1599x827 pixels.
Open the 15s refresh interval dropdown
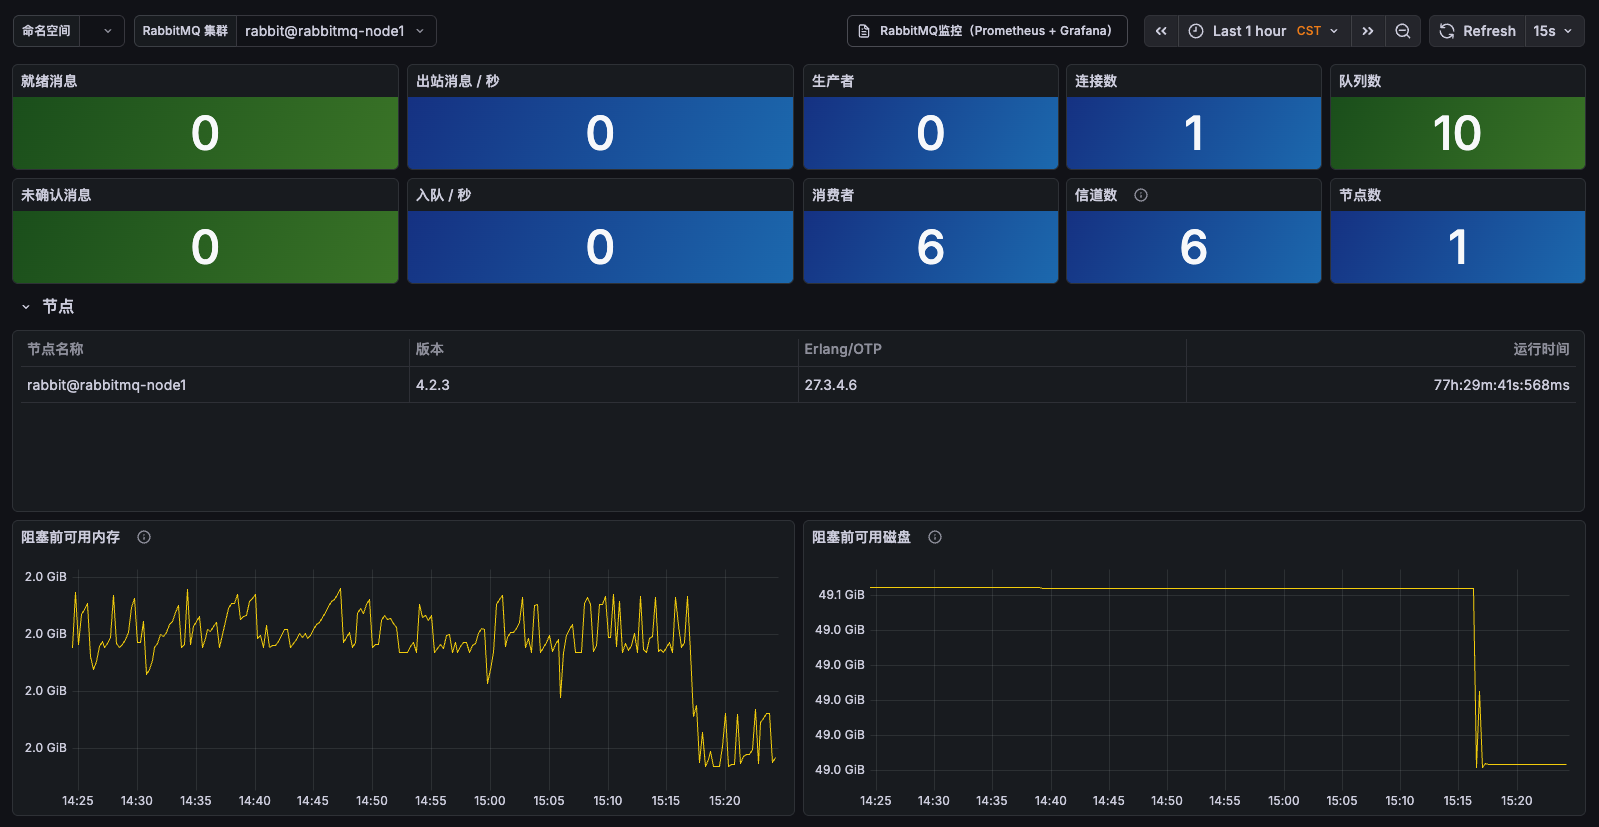click(1554, 31)
